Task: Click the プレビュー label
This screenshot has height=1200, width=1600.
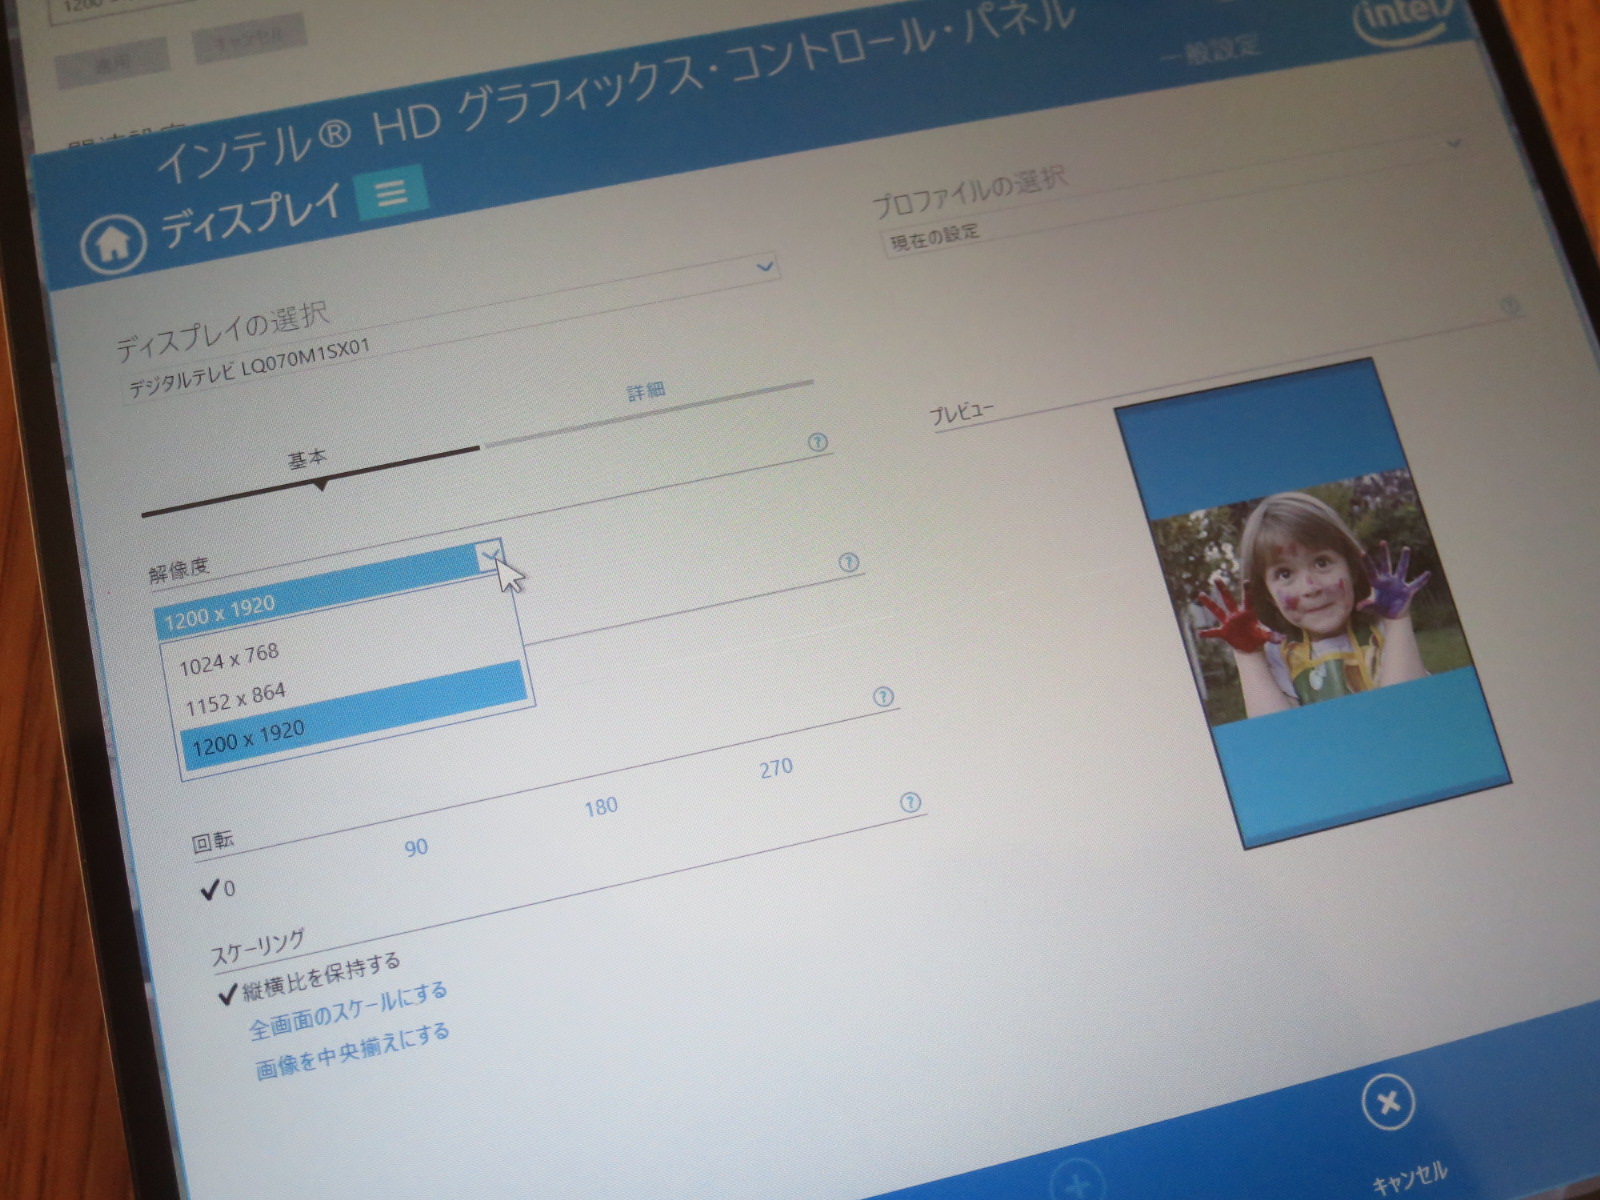Action: pos(961,412)
